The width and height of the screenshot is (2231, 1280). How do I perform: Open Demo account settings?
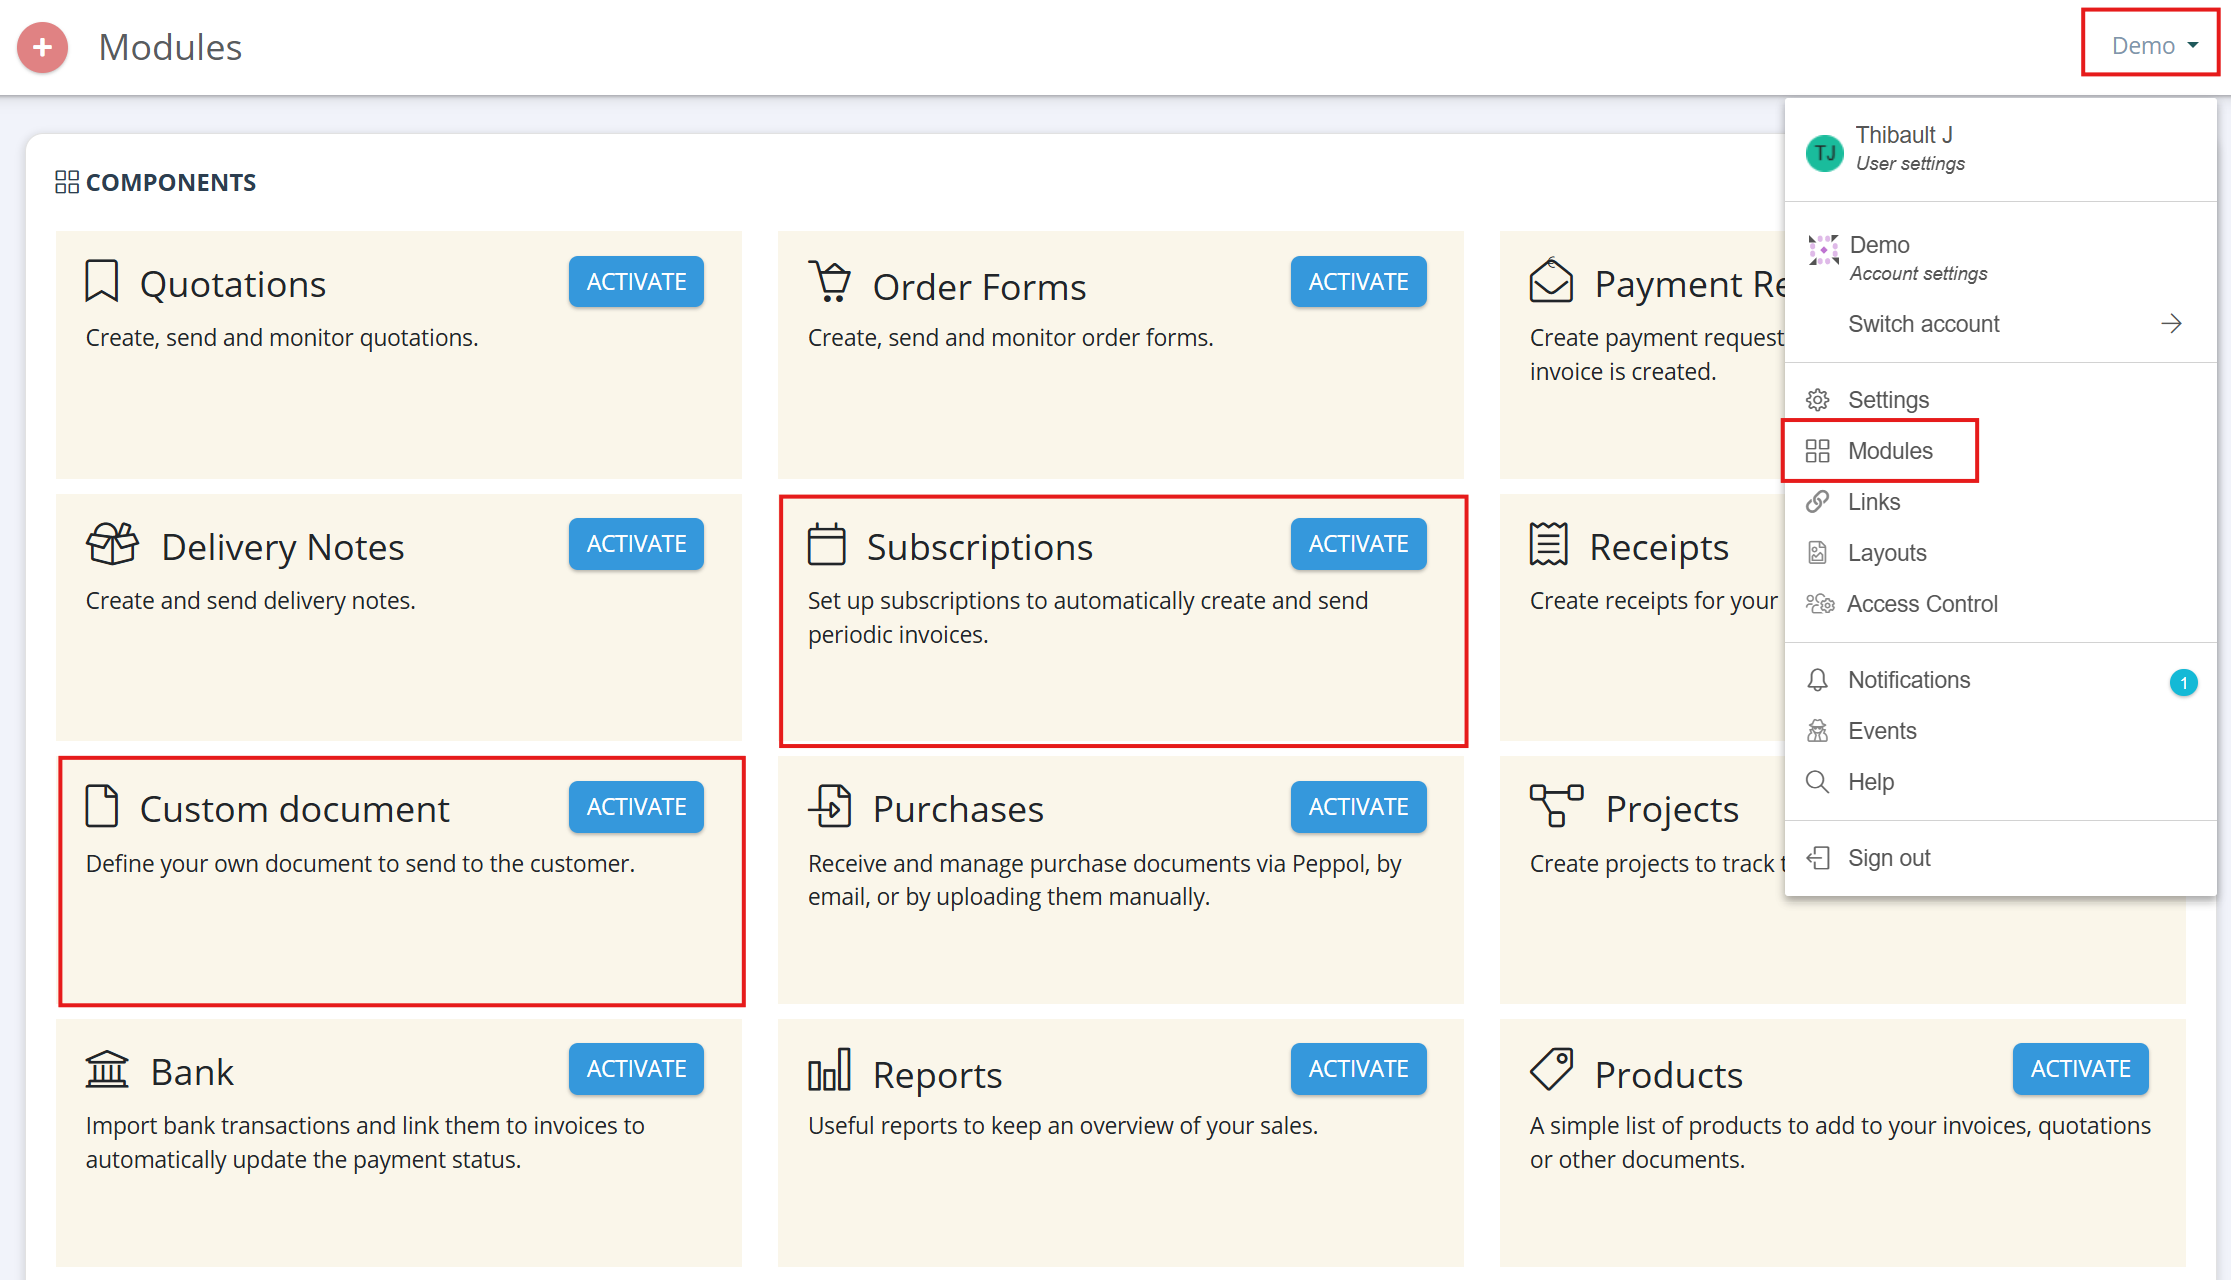2000,258
